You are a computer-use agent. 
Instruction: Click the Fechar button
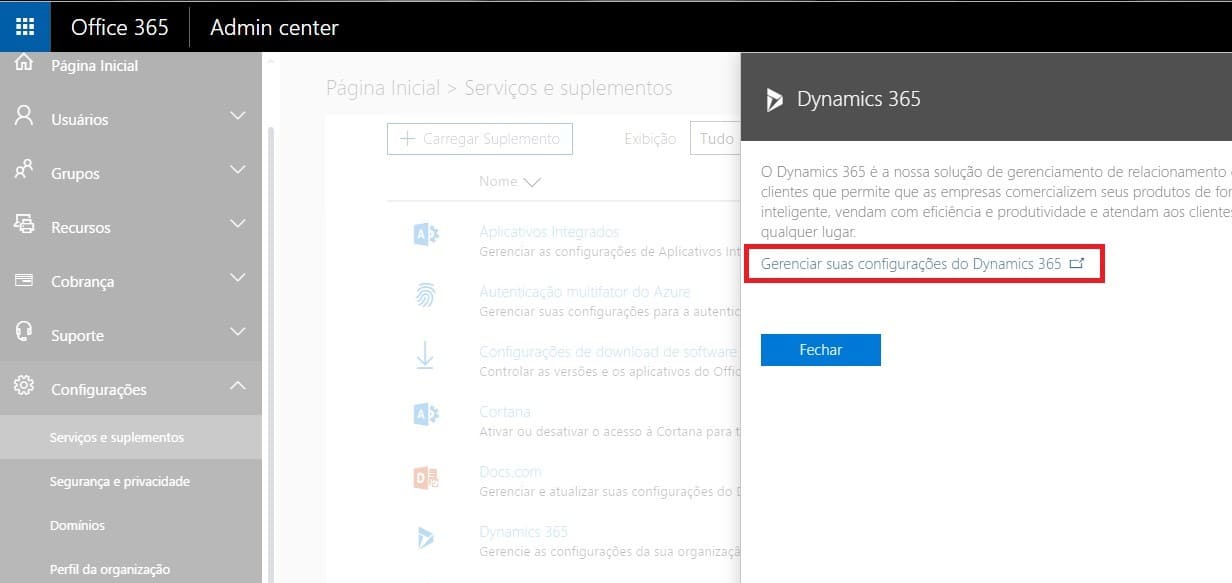(x=820, y=350)
